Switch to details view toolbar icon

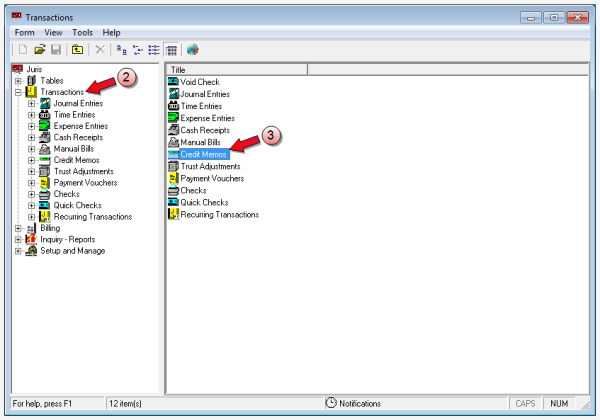[x=171, y=49]
